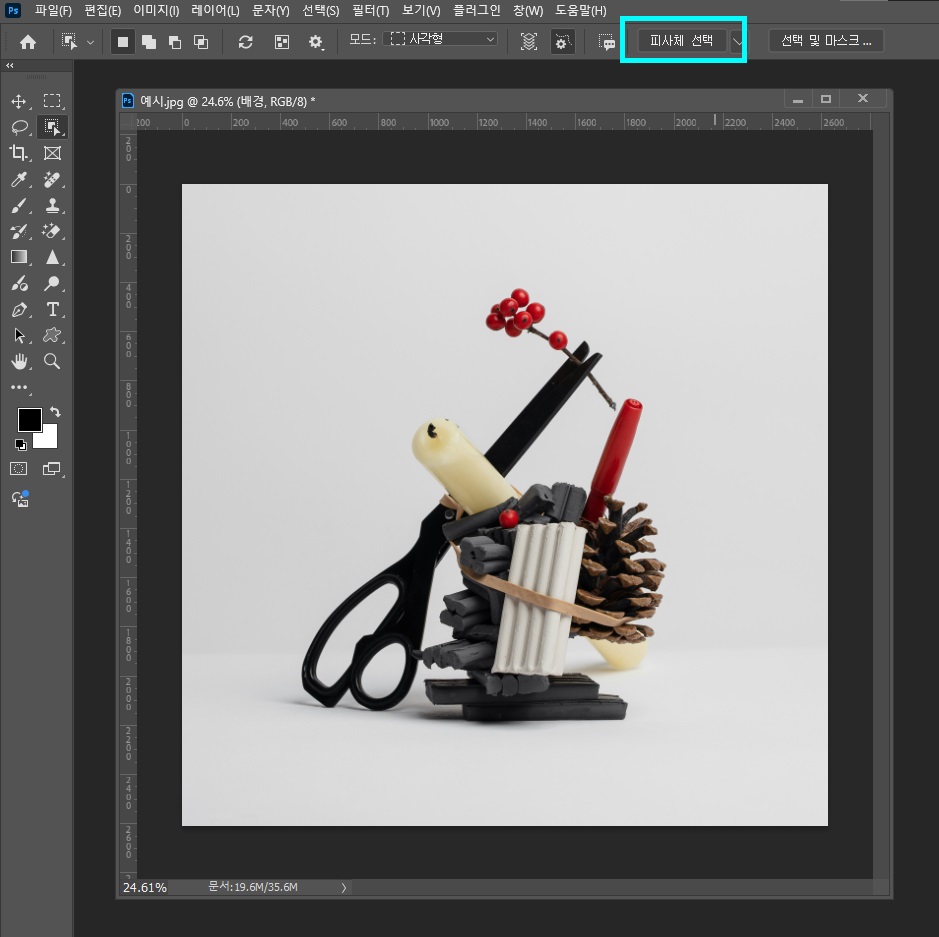Screen dimensions: 939x937
Task: Open the 창(W) menu
Action: click(x=528, y=11)
